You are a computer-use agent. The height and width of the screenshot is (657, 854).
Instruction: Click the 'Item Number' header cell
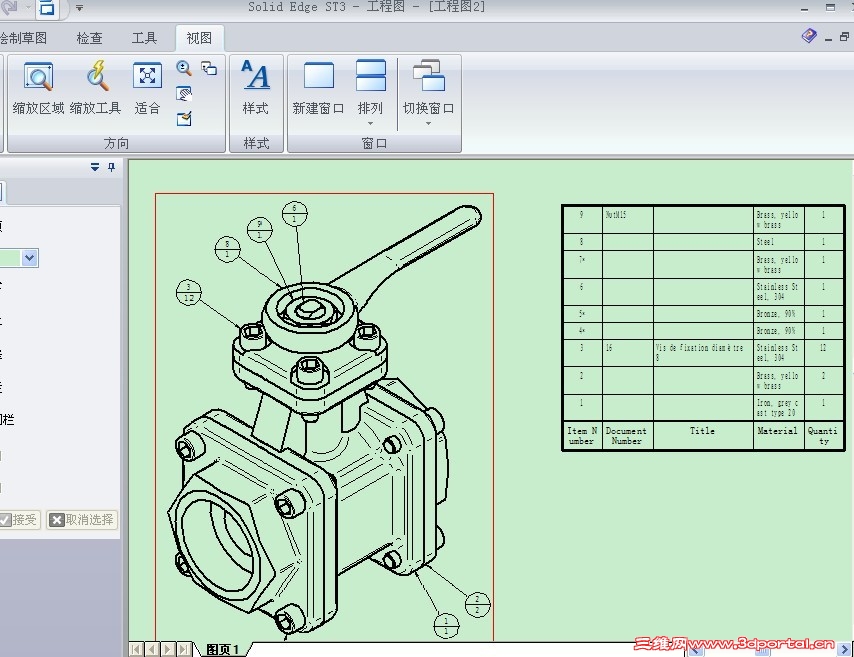(582, 435)
